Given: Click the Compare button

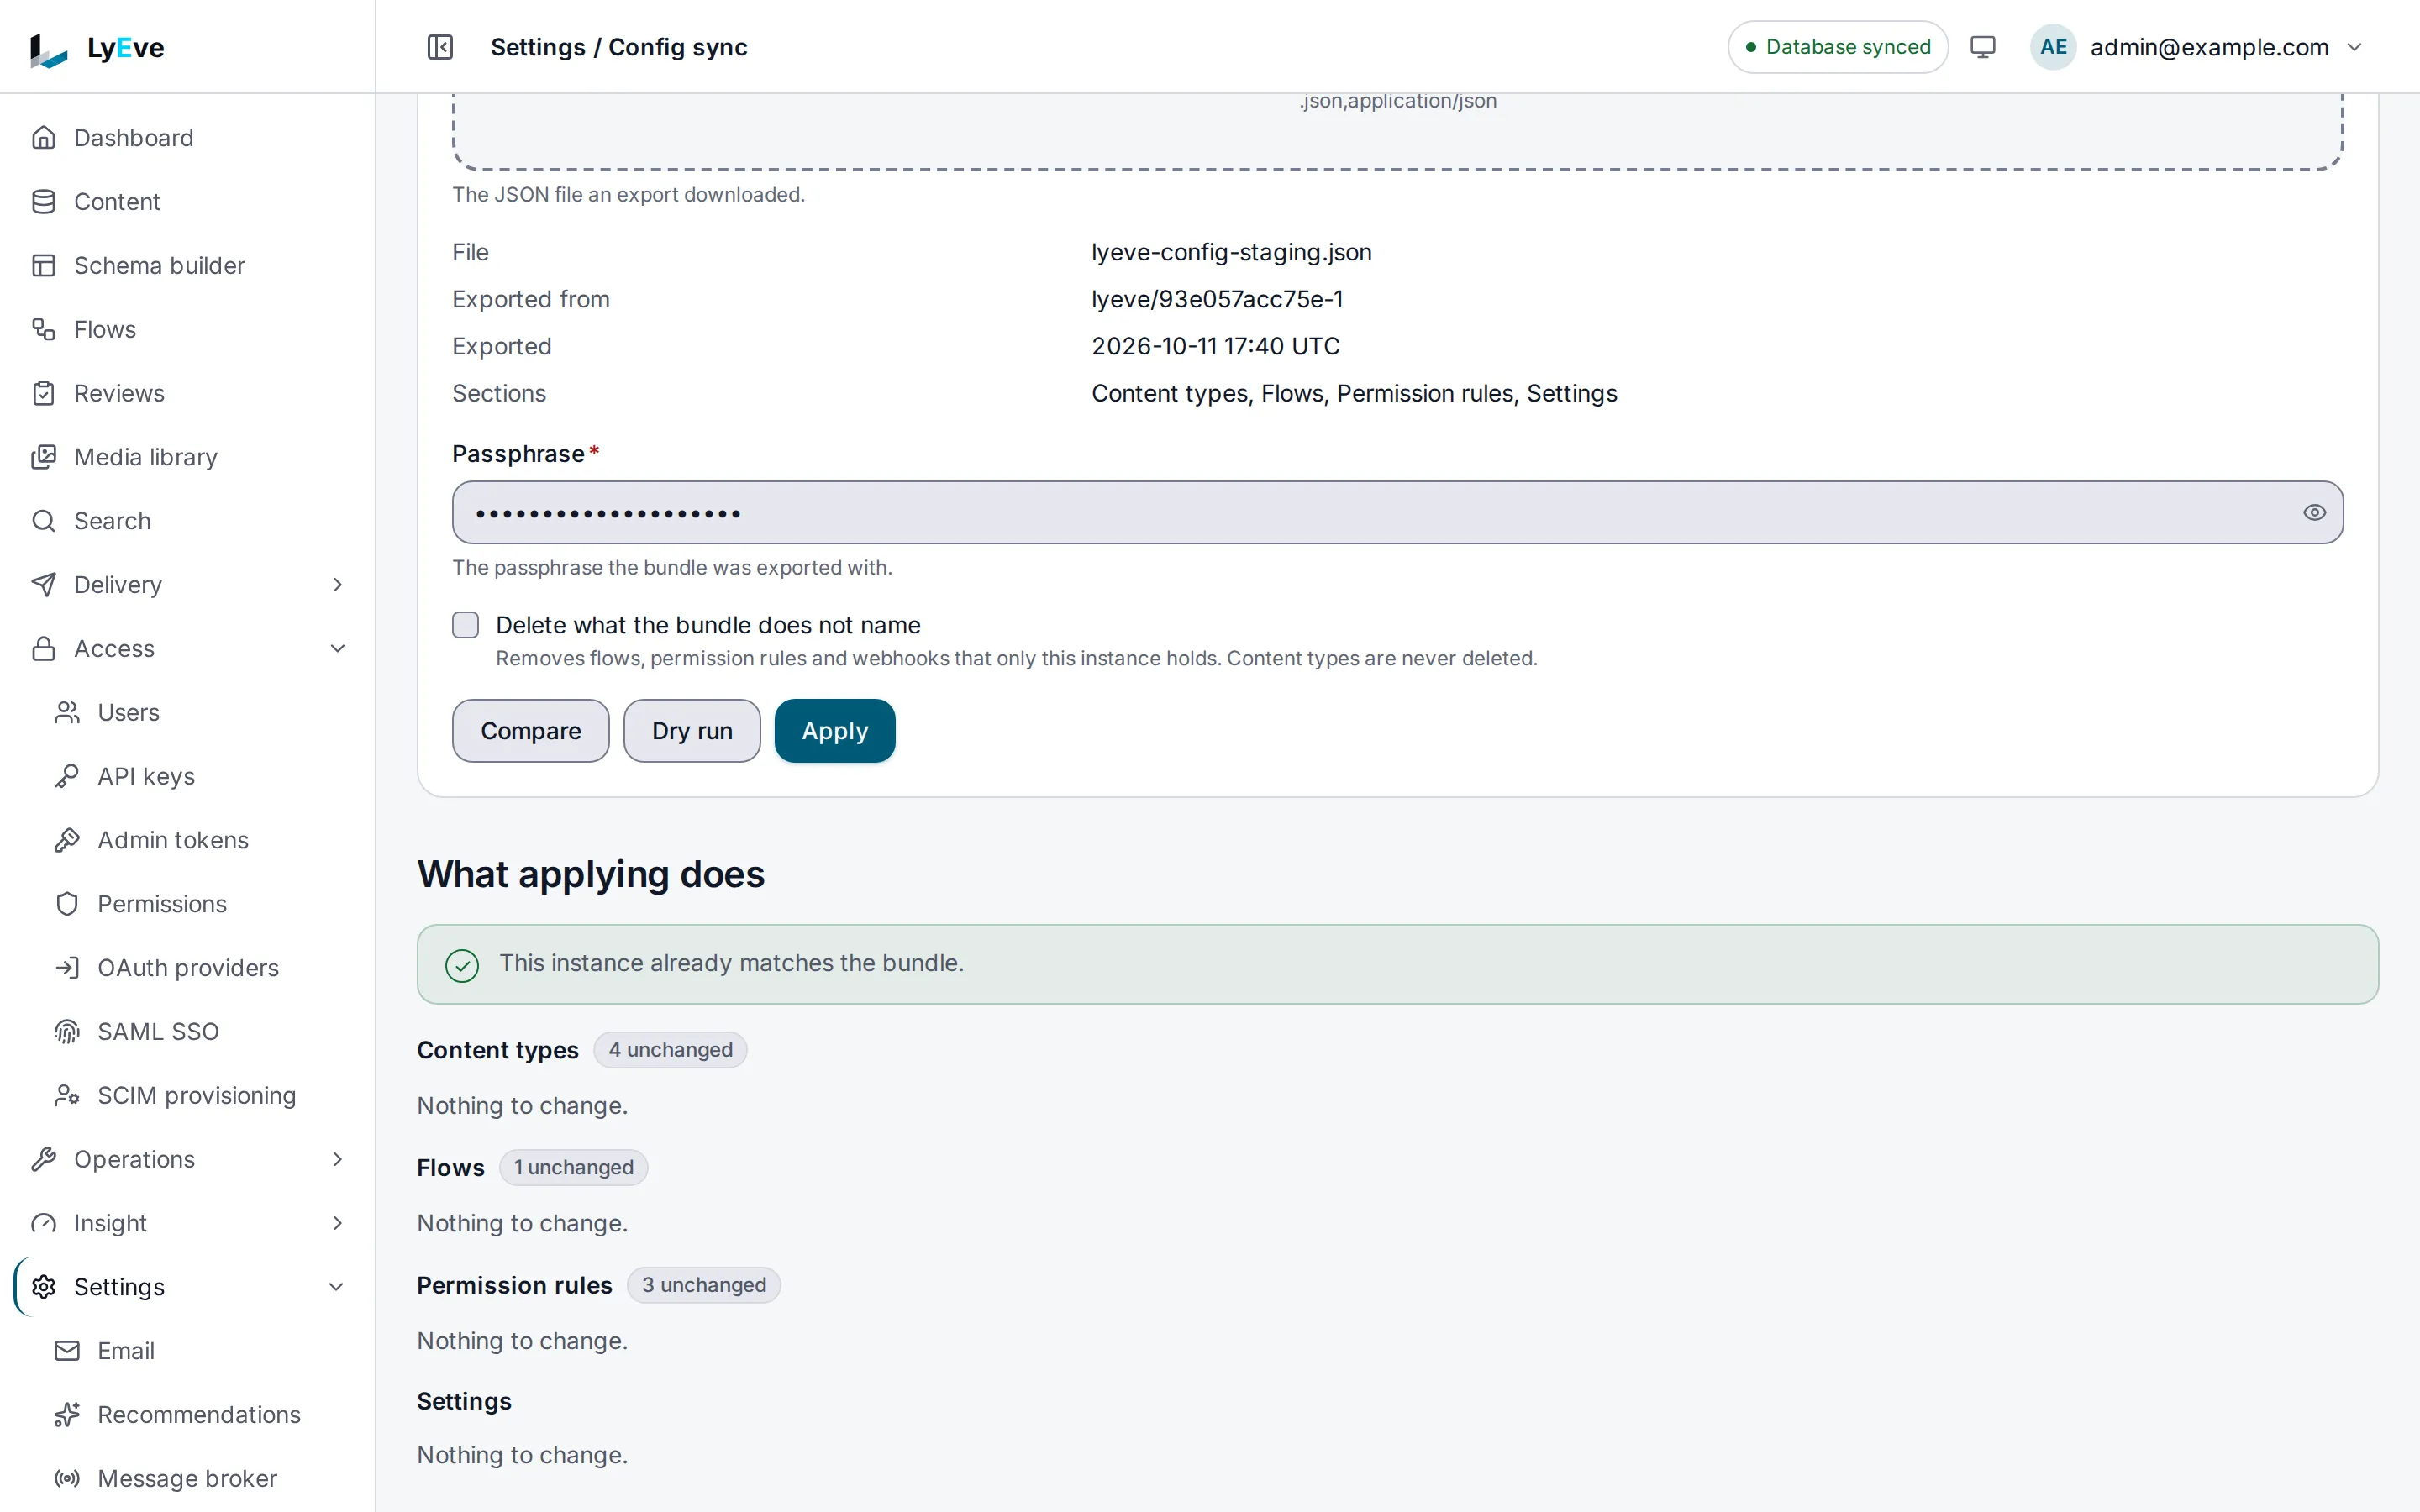Looking at the screenshot, I should (530, 731).
